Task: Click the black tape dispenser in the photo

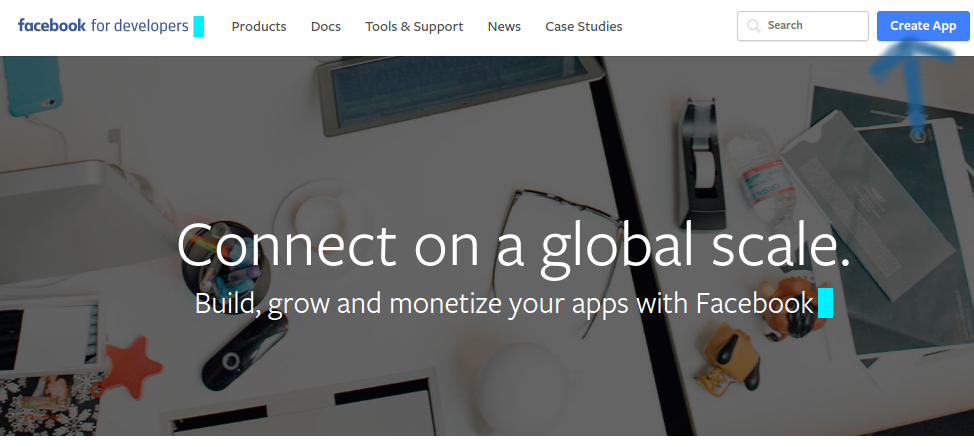Action: click(x=701, y=165)
